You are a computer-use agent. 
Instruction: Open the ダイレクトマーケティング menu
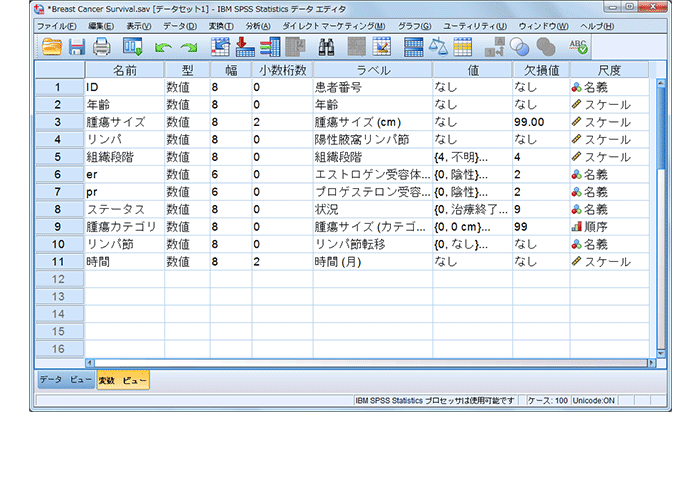click(x=333, y=26)
